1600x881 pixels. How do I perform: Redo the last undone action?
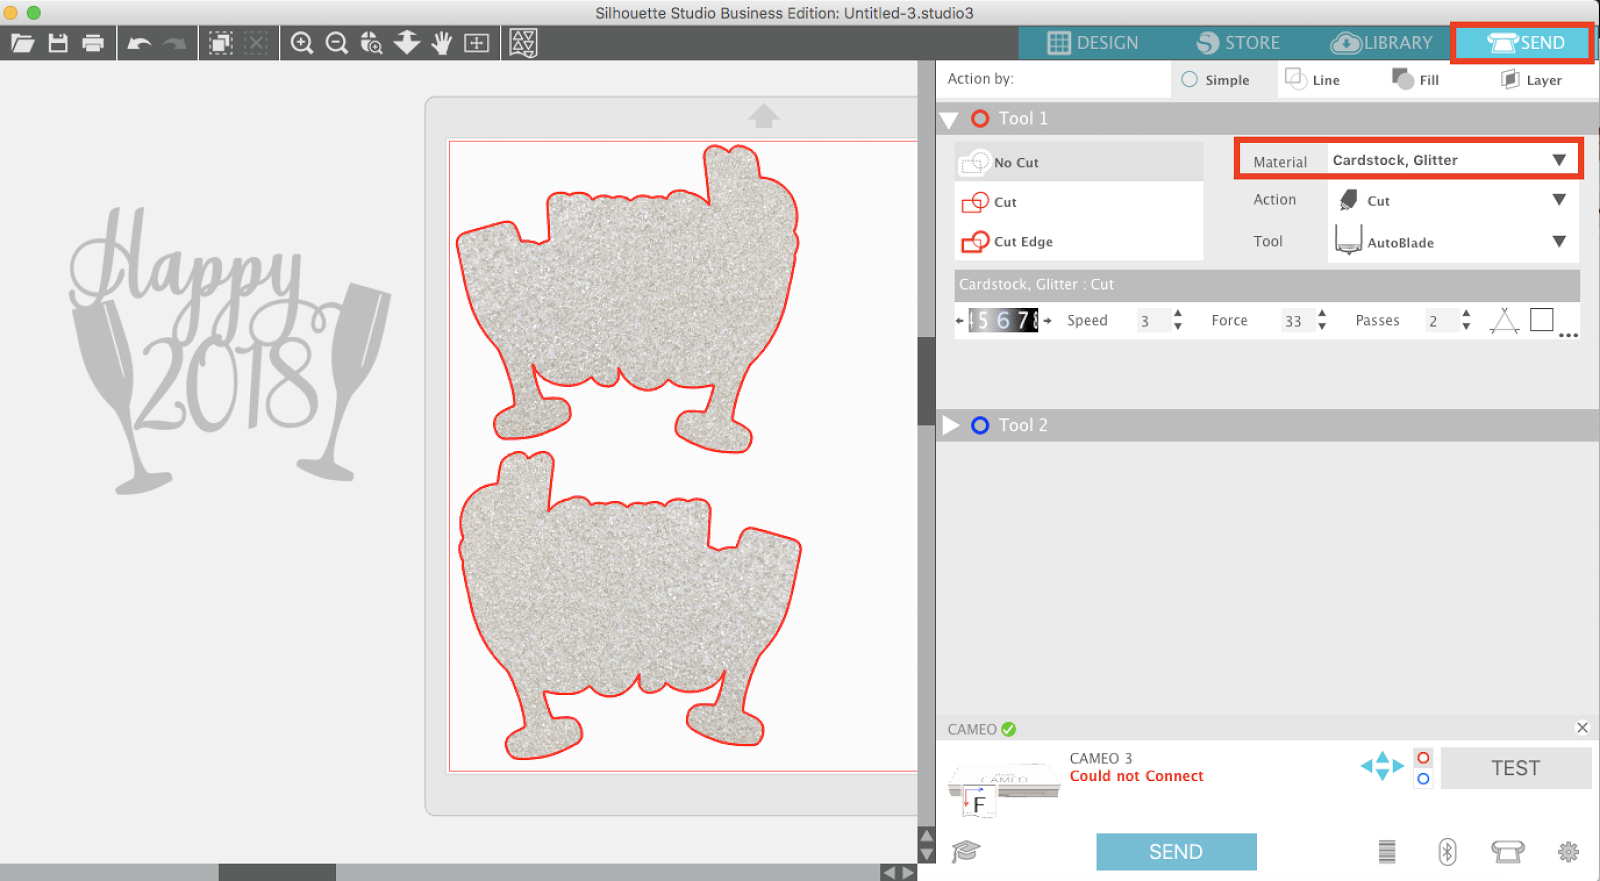point(175,43)
